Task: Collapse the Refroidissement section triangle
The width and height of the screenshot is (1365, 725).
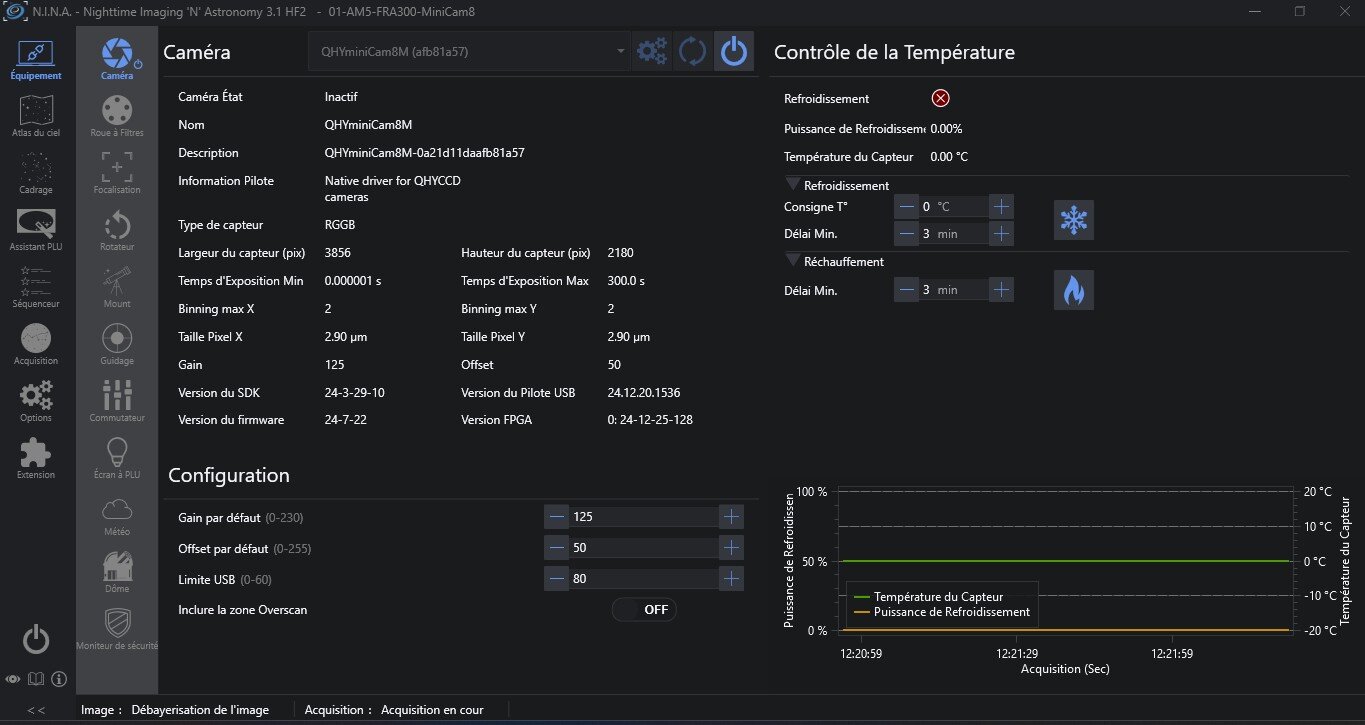Action: 793,185
